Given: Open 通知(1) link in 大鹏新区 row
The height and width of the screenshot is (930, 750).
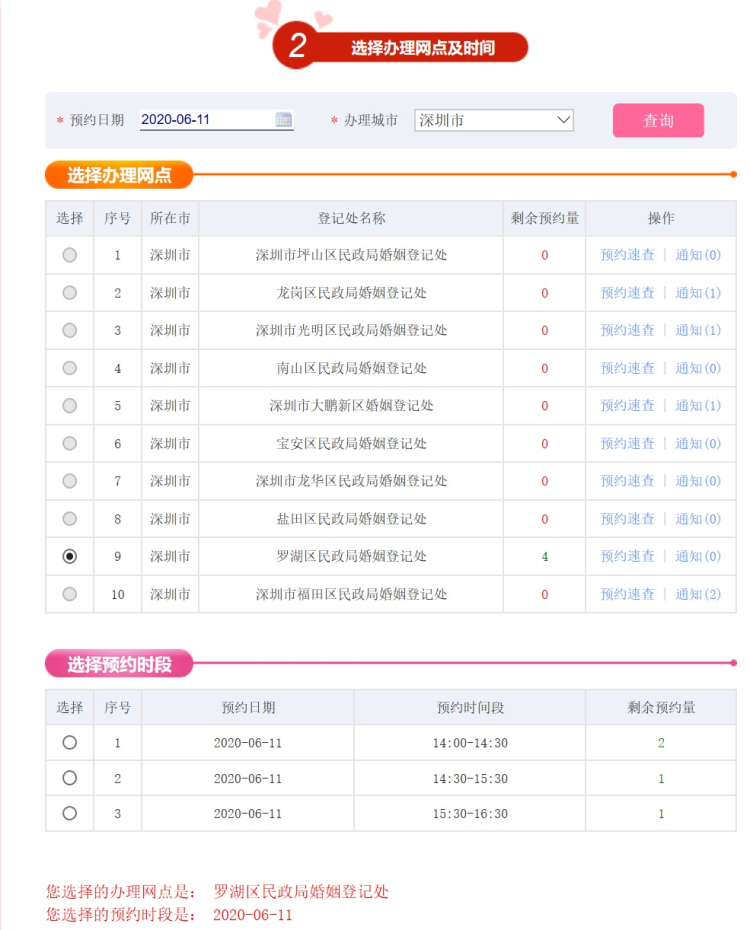Looking at the screenshot, I should click(698, 405).
